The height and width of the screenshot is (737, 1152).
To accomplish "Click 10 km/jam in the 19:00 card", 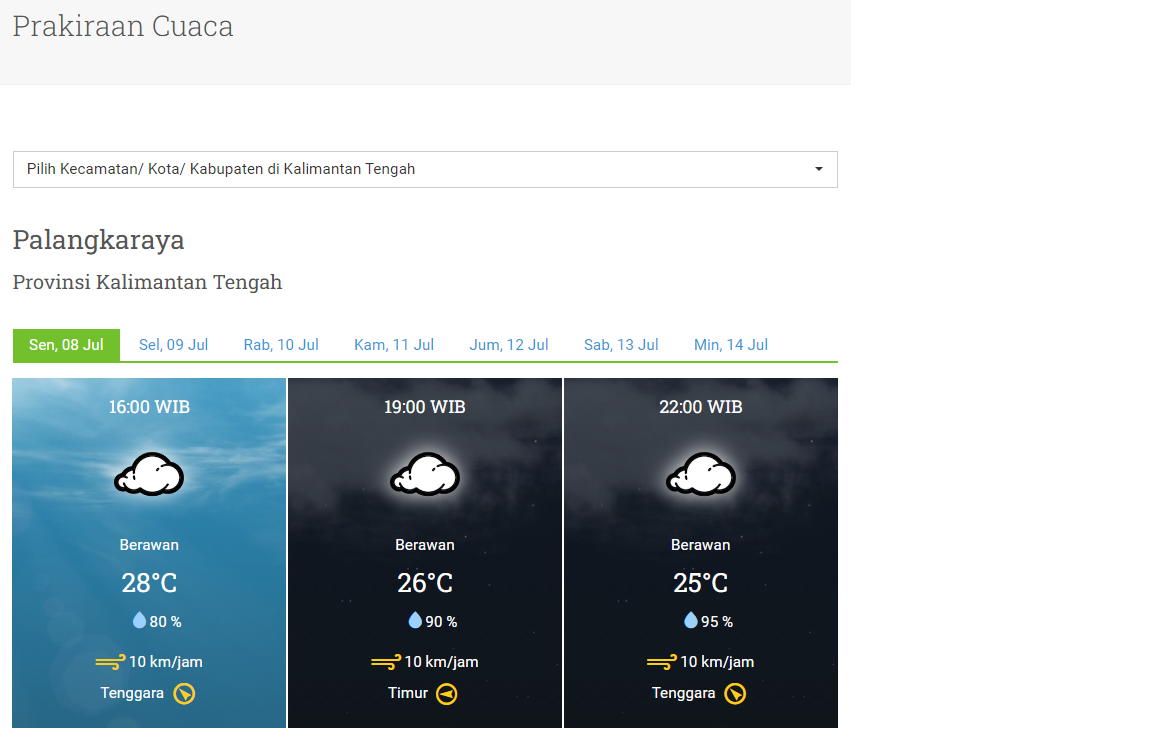I will pyautogui.click(x=442, y=662).
